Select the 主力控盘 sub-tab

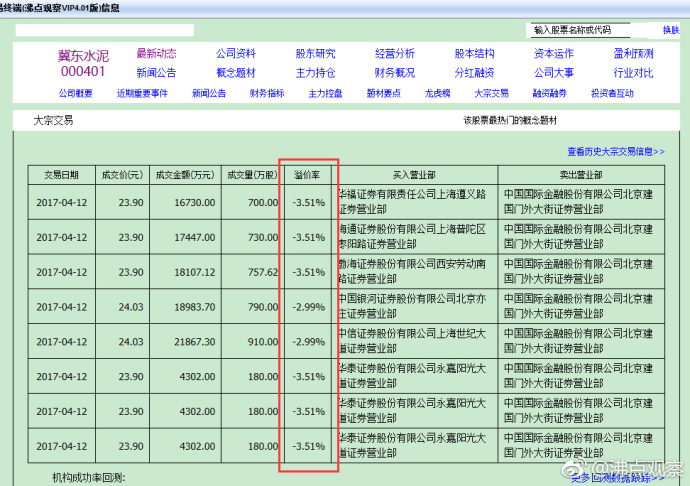[325, 93]
